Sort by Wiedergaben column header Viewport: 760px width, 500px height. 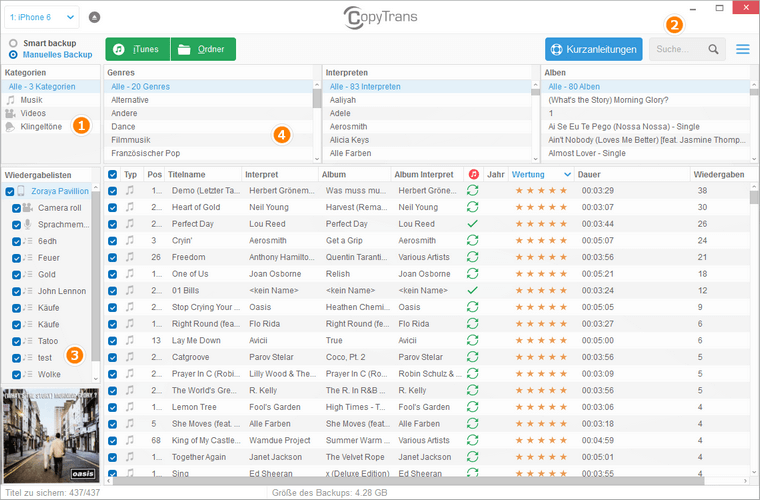pyautogui.click(x=719, y=174)
